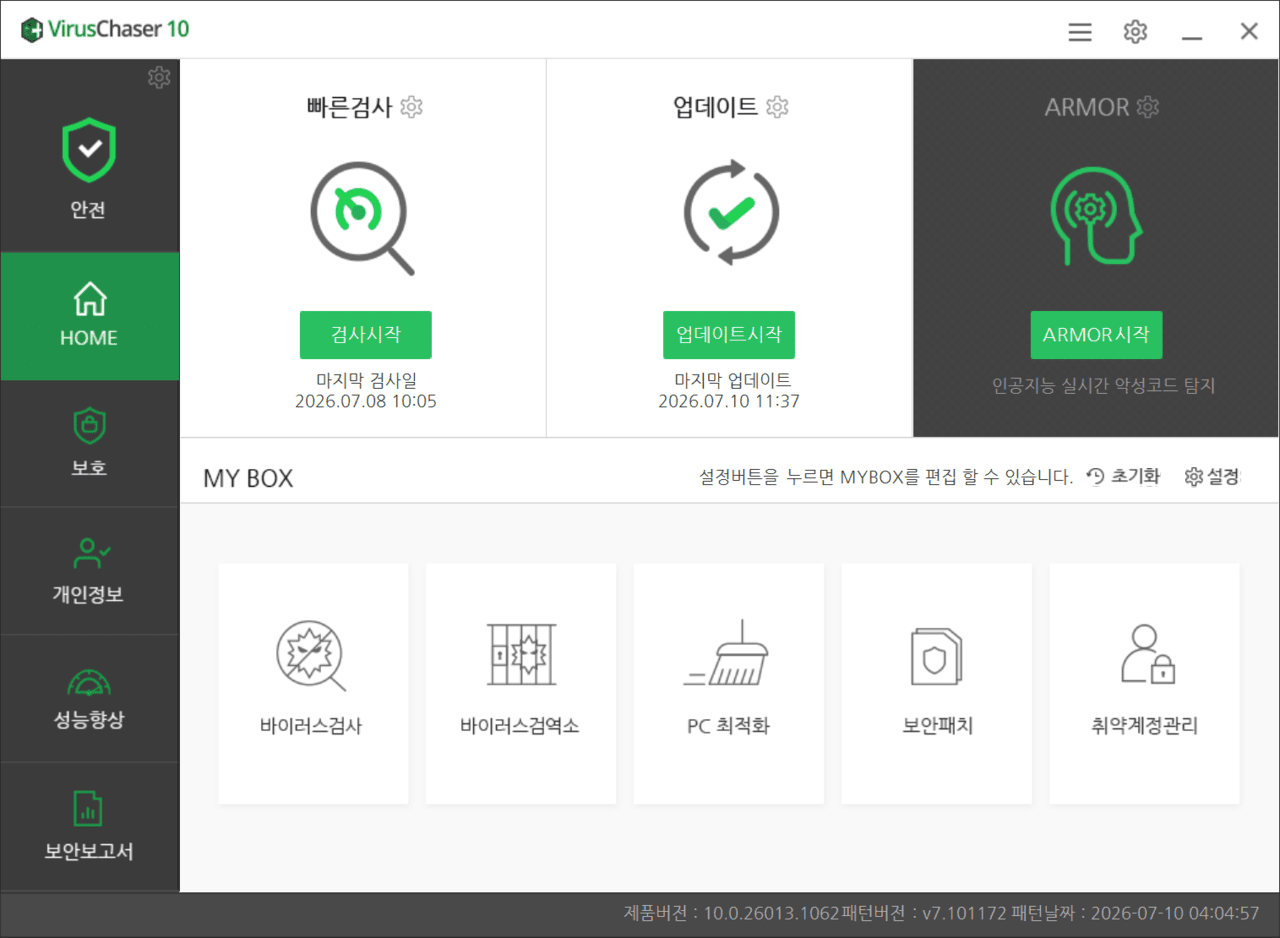Click 인공지능 실시간 악성코드 탐지 text
The image size is (1280, 938).
[1104, 385]
